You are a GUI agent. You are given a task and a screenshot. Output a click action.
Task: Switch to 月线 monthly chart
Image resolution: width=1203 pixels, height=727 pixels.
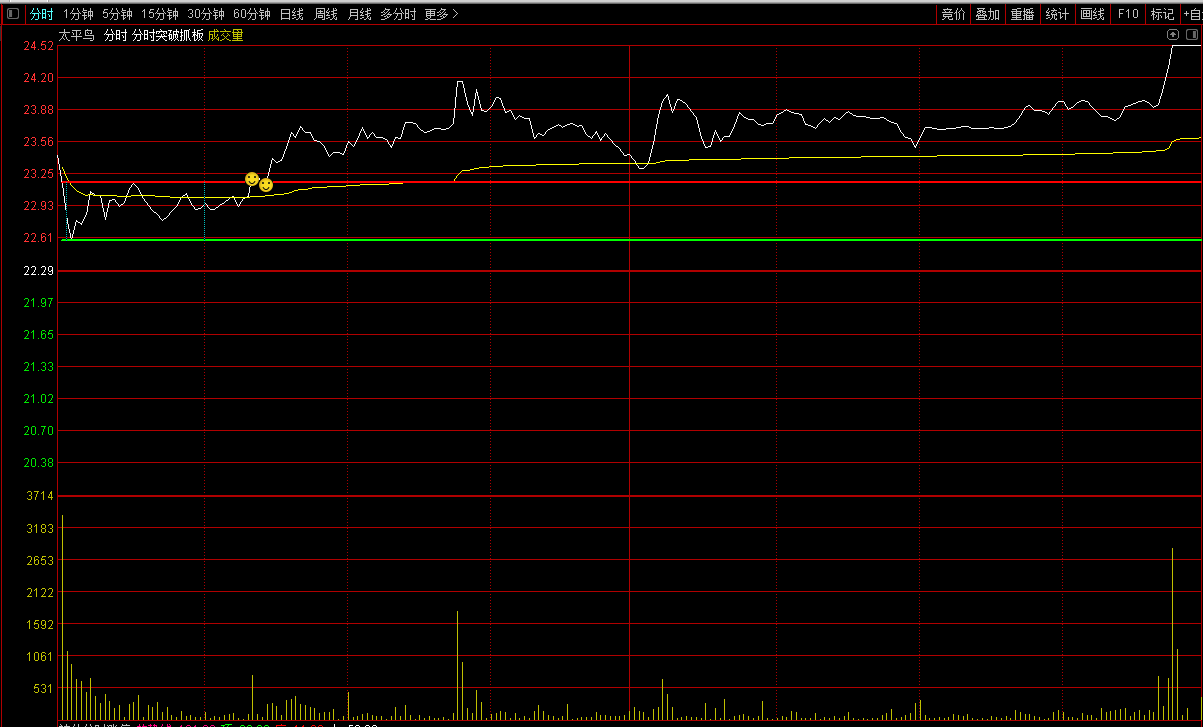(360, 14)
